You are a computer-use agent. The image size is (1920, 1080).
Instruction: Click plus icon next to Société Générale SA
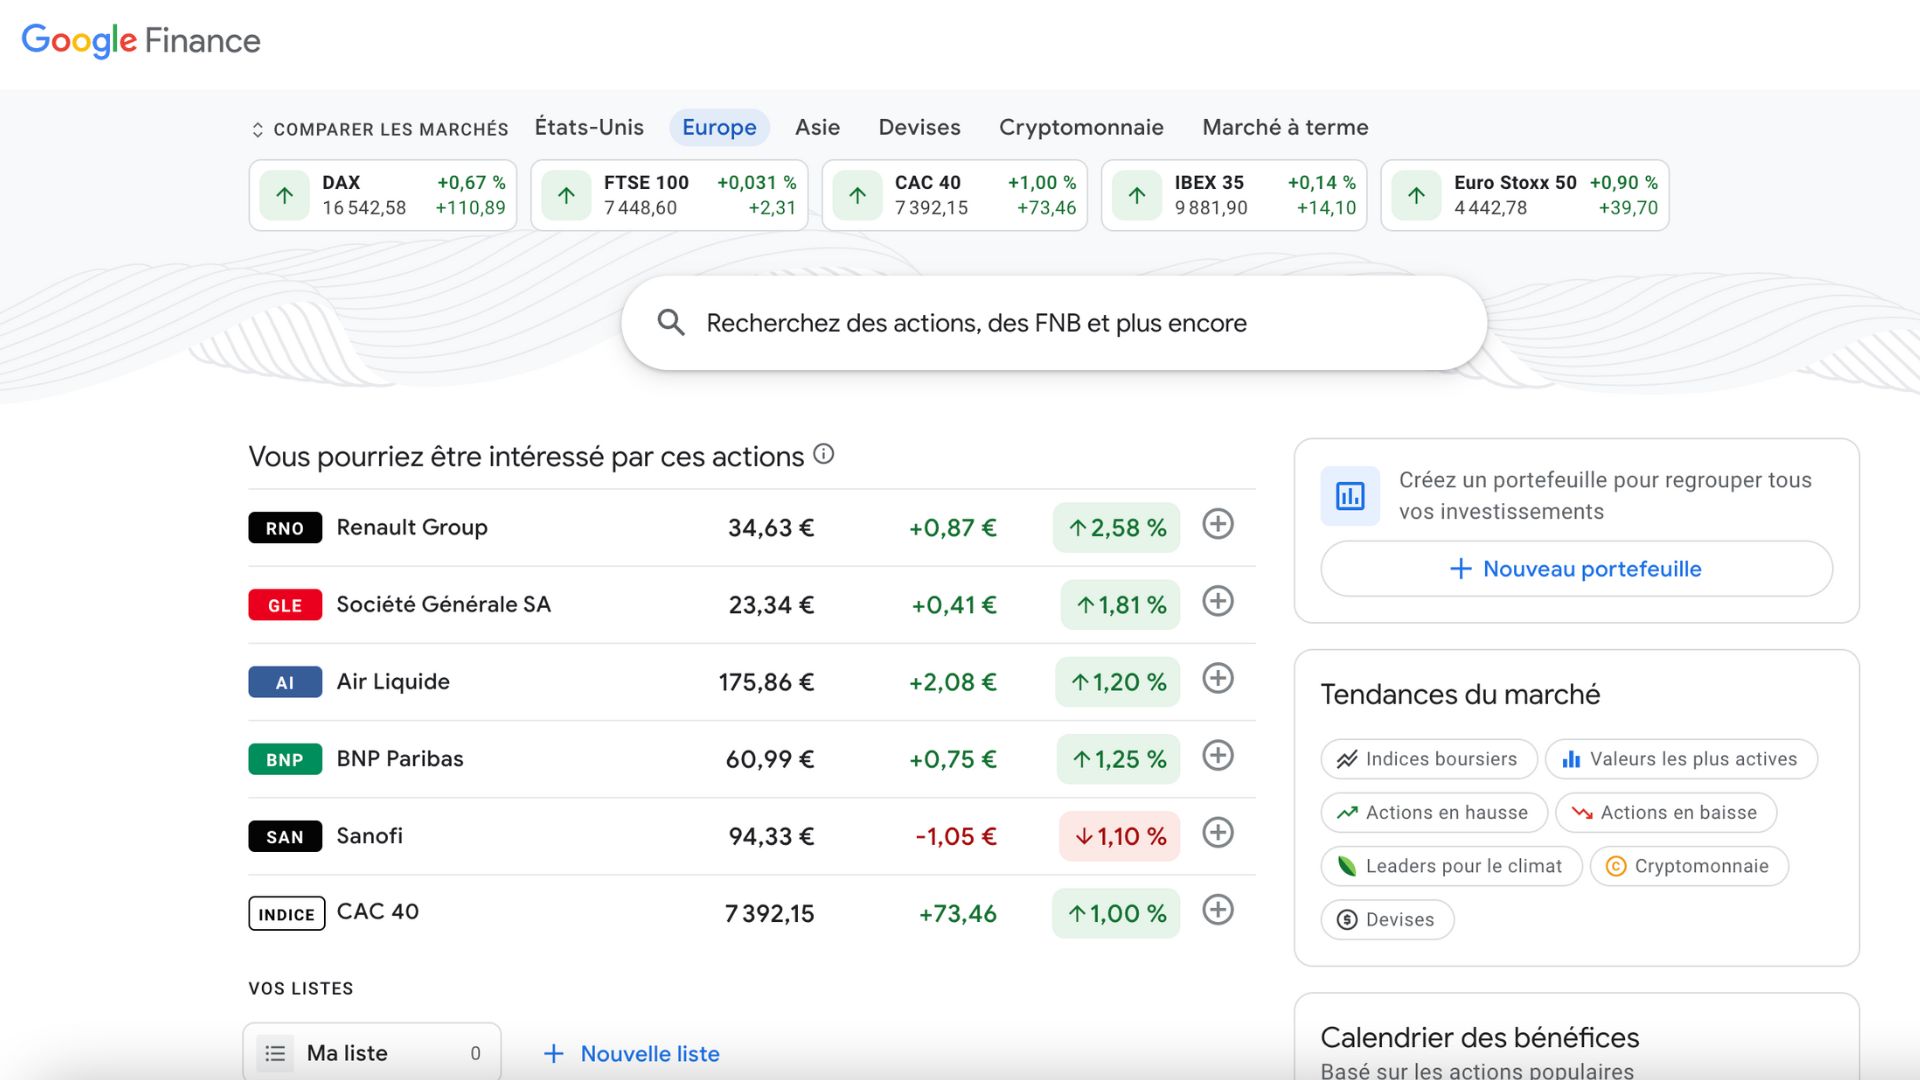pos(1217,601)
